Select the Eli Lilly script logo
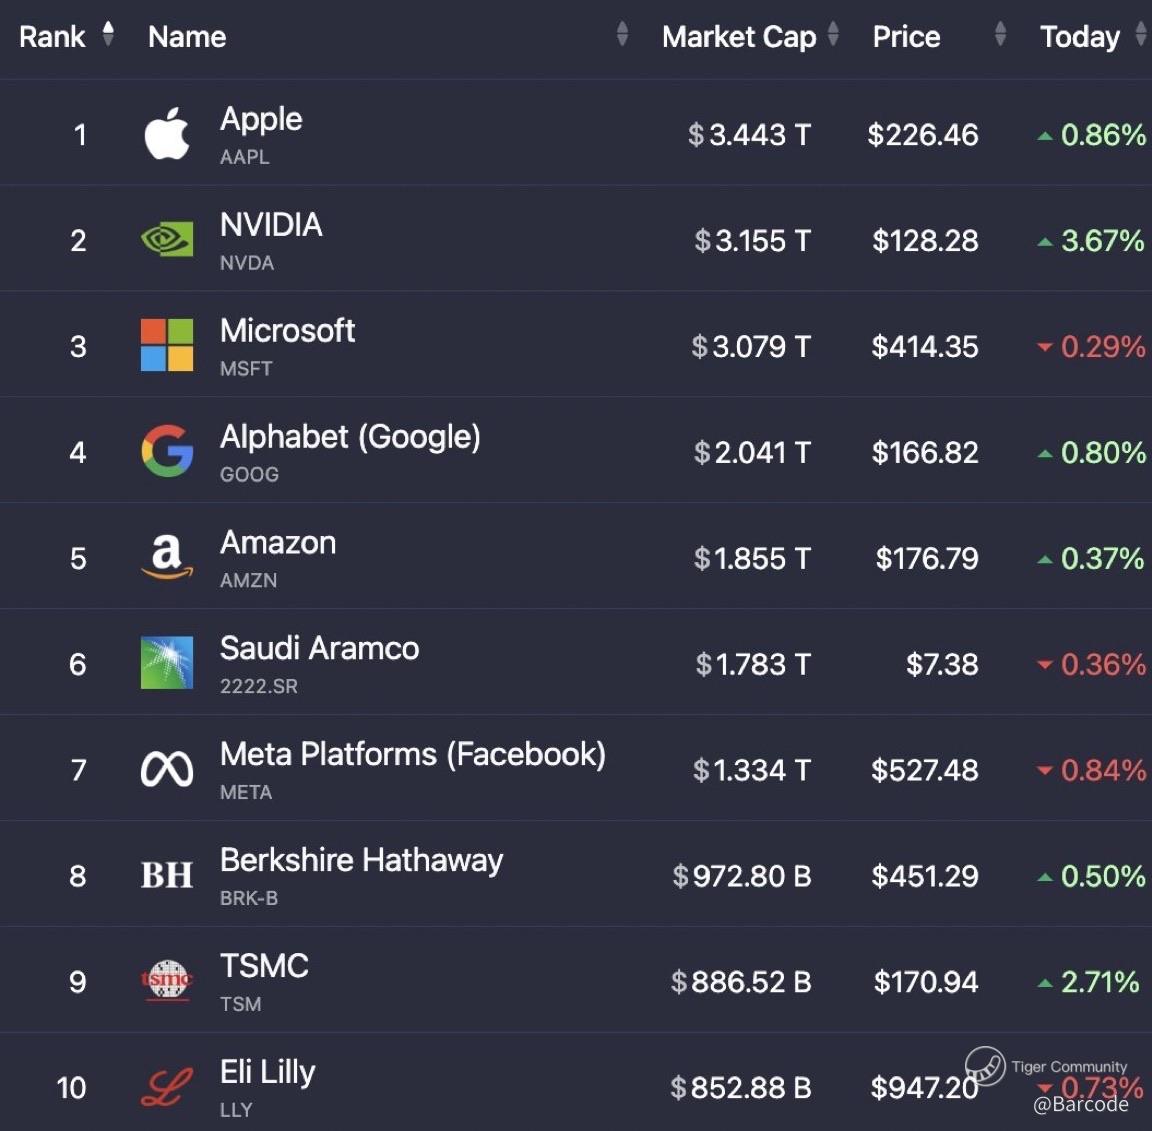 [167, 1087]
